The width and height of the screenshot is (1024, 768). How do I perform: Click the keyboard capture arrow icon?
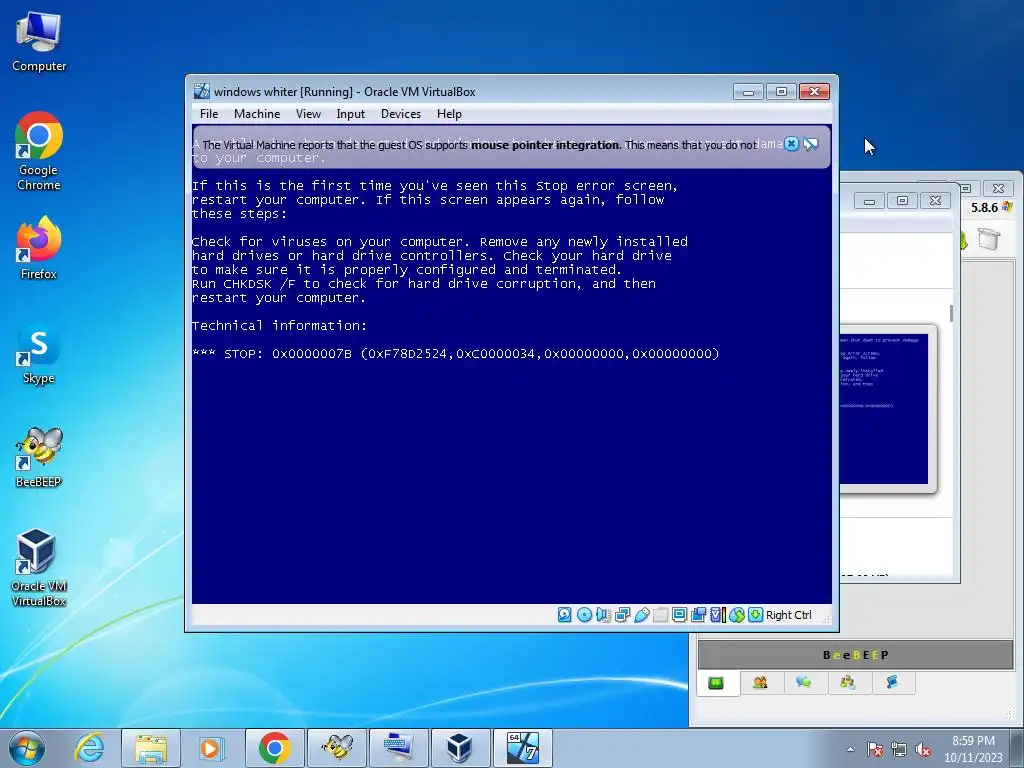click(756, 615)
